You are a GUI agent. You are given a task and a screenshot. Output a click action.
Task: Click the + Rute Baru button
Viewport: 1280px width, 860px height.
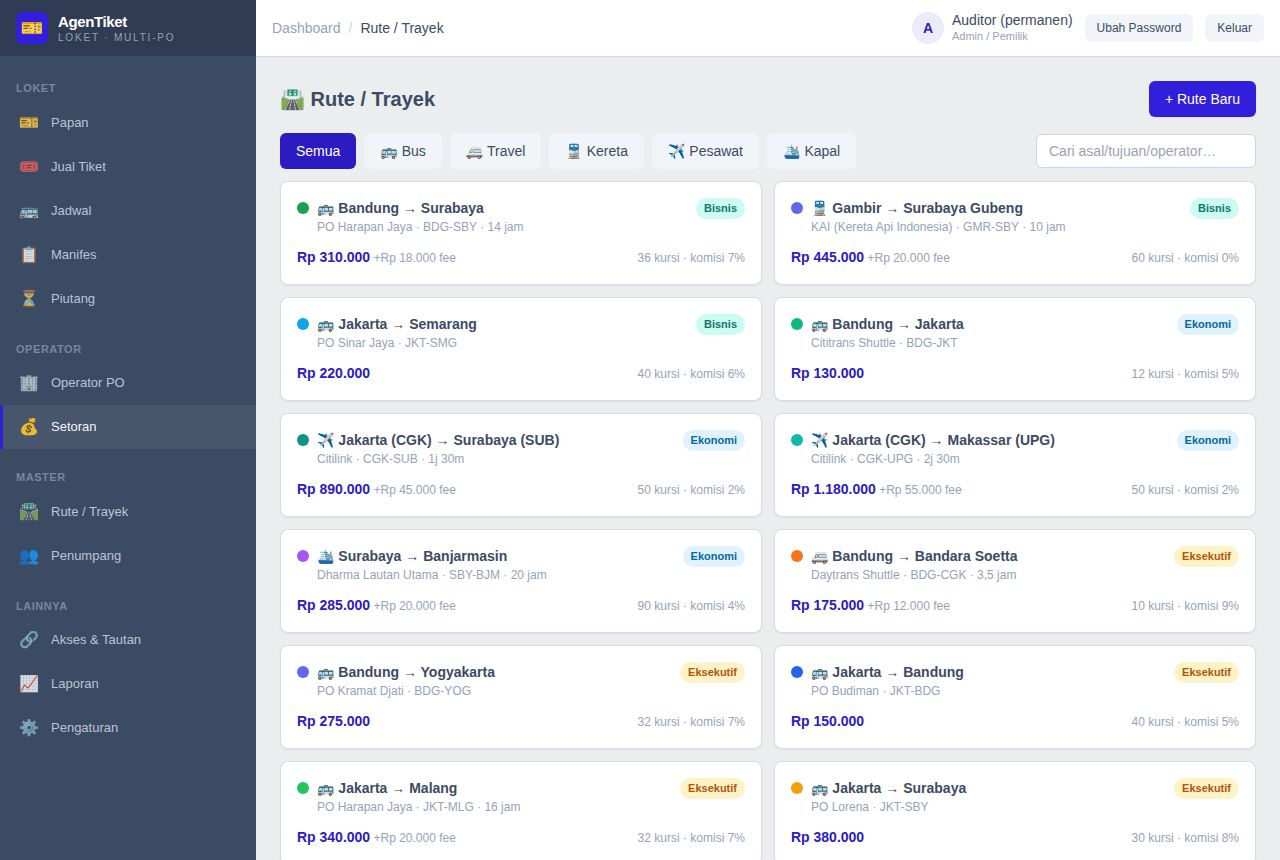1202,99
